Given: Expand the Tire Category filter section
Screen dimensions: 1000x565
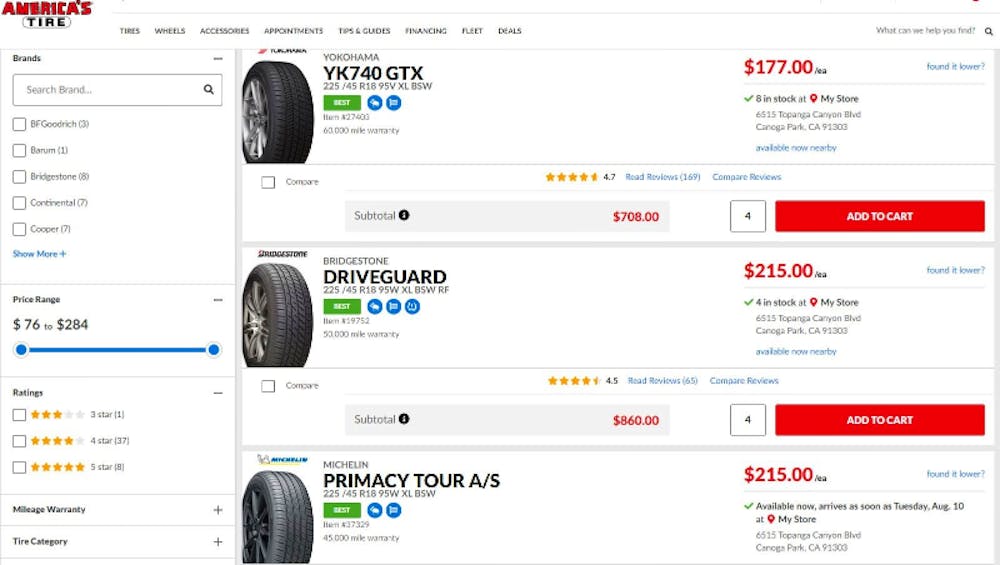Looking at the screenshot, I should click(218, 542).
